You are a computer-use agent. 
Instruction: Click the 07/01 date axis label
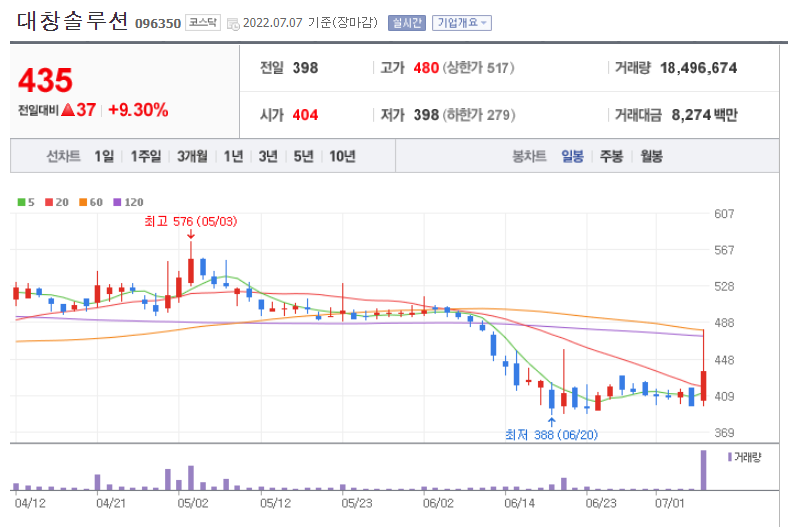click(x=669, y=503)
